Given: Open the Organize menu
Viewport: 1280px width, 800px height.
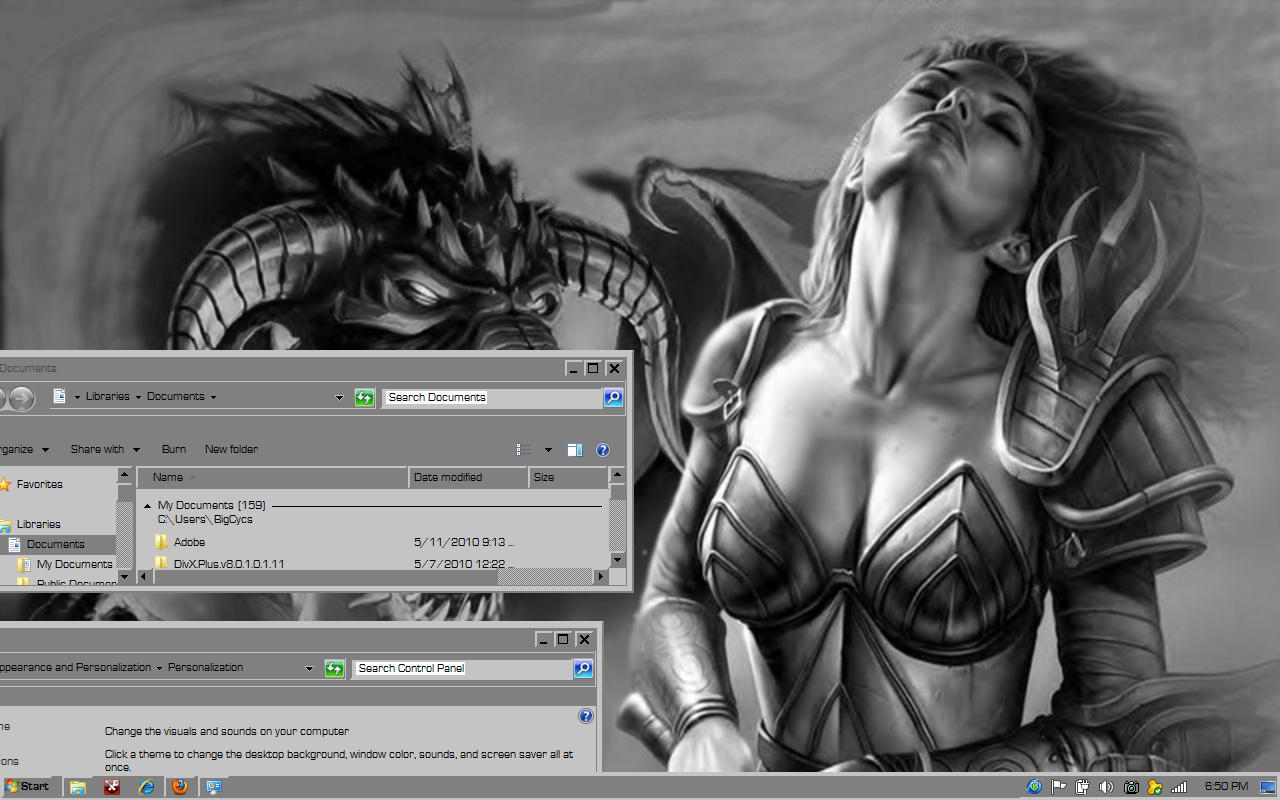Looking at the screenshot, I should click(22, 449).
